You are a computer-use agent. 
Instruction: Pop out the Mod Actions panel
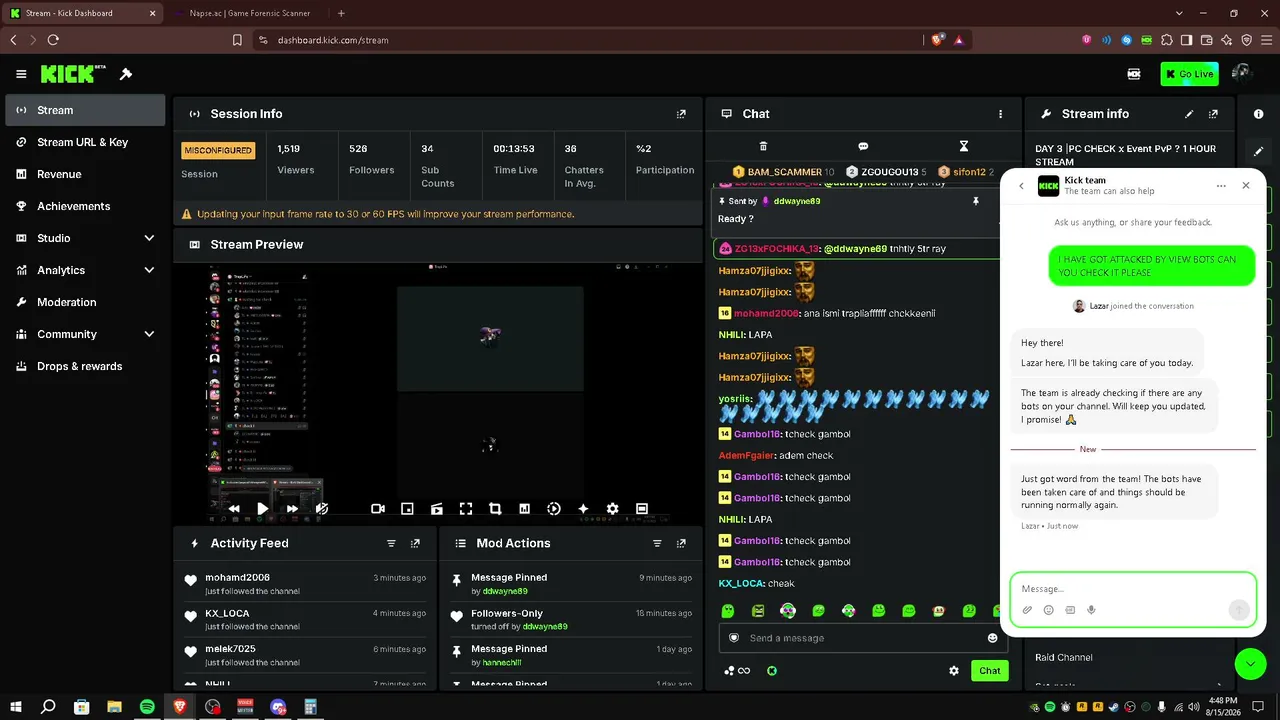coord(681,543)
